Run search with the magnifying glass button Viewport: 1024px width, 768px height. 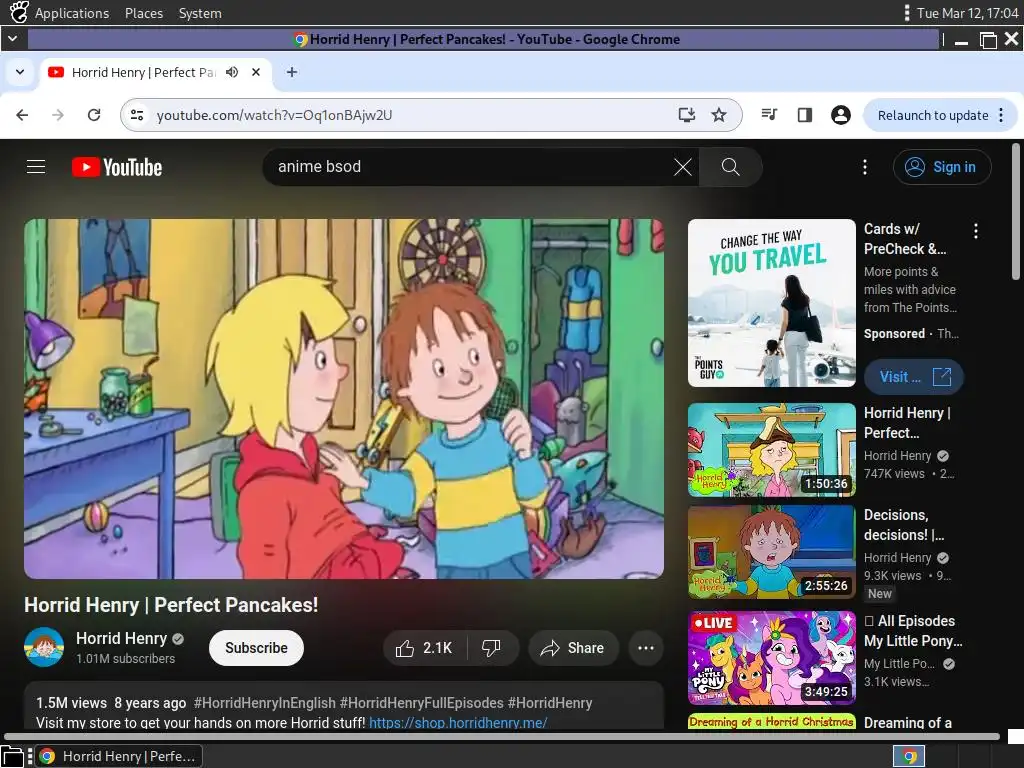click(730, 167)
